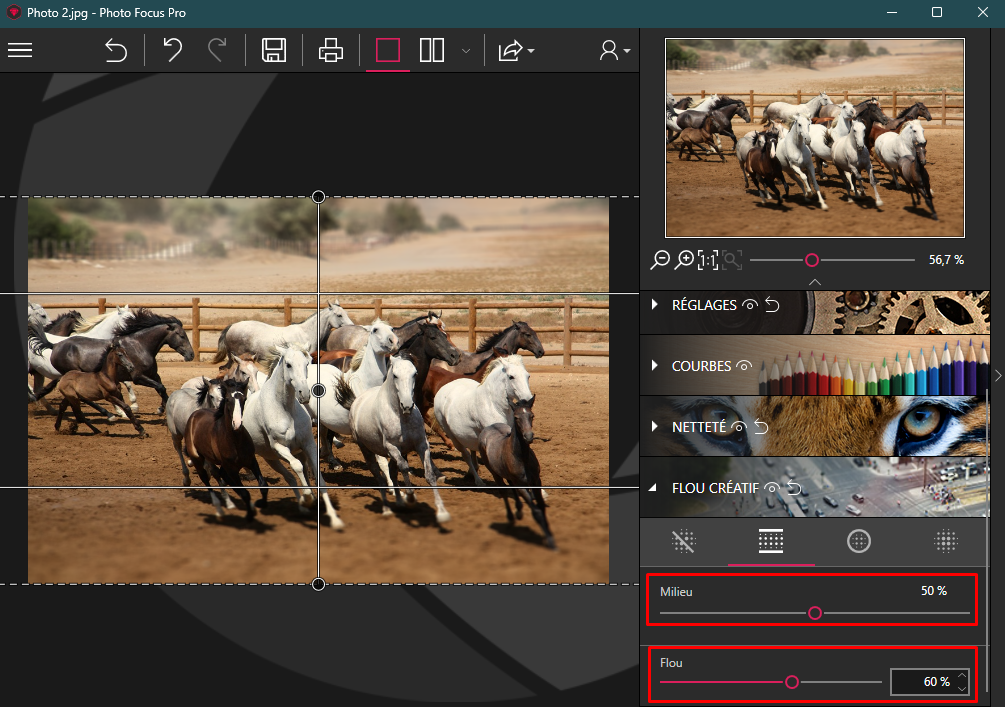Print the photo
The image size is (1005, 707).
331,50
